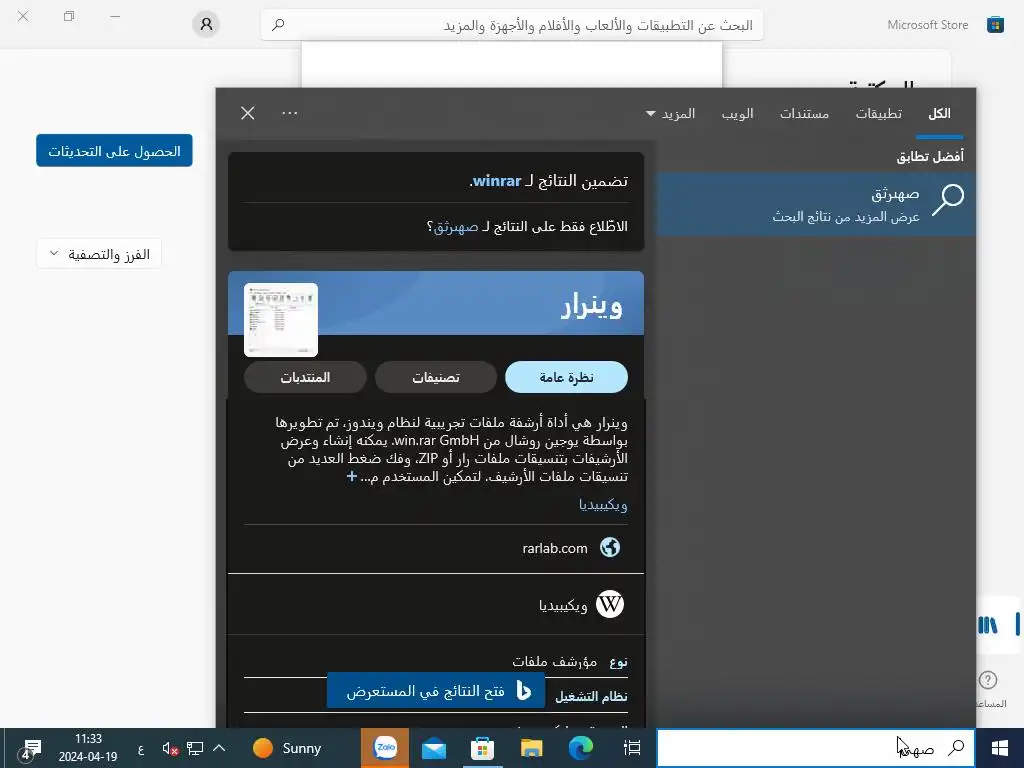Switch to the مستندات search tab
1024x768 pixels.
pyautogui.click(x=805, y=114)
